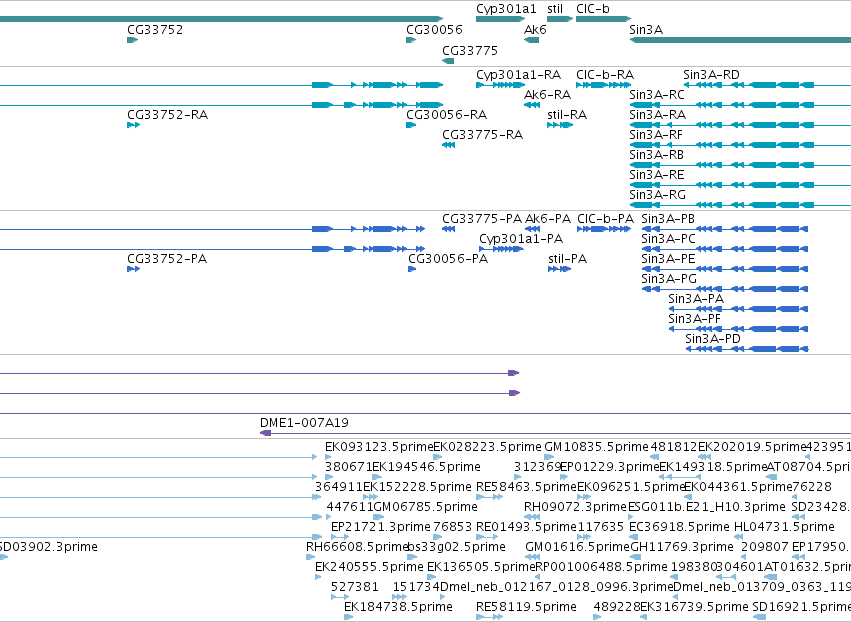
Task: Click the Ak6-RA transcript label
Action: pos(547,94)
